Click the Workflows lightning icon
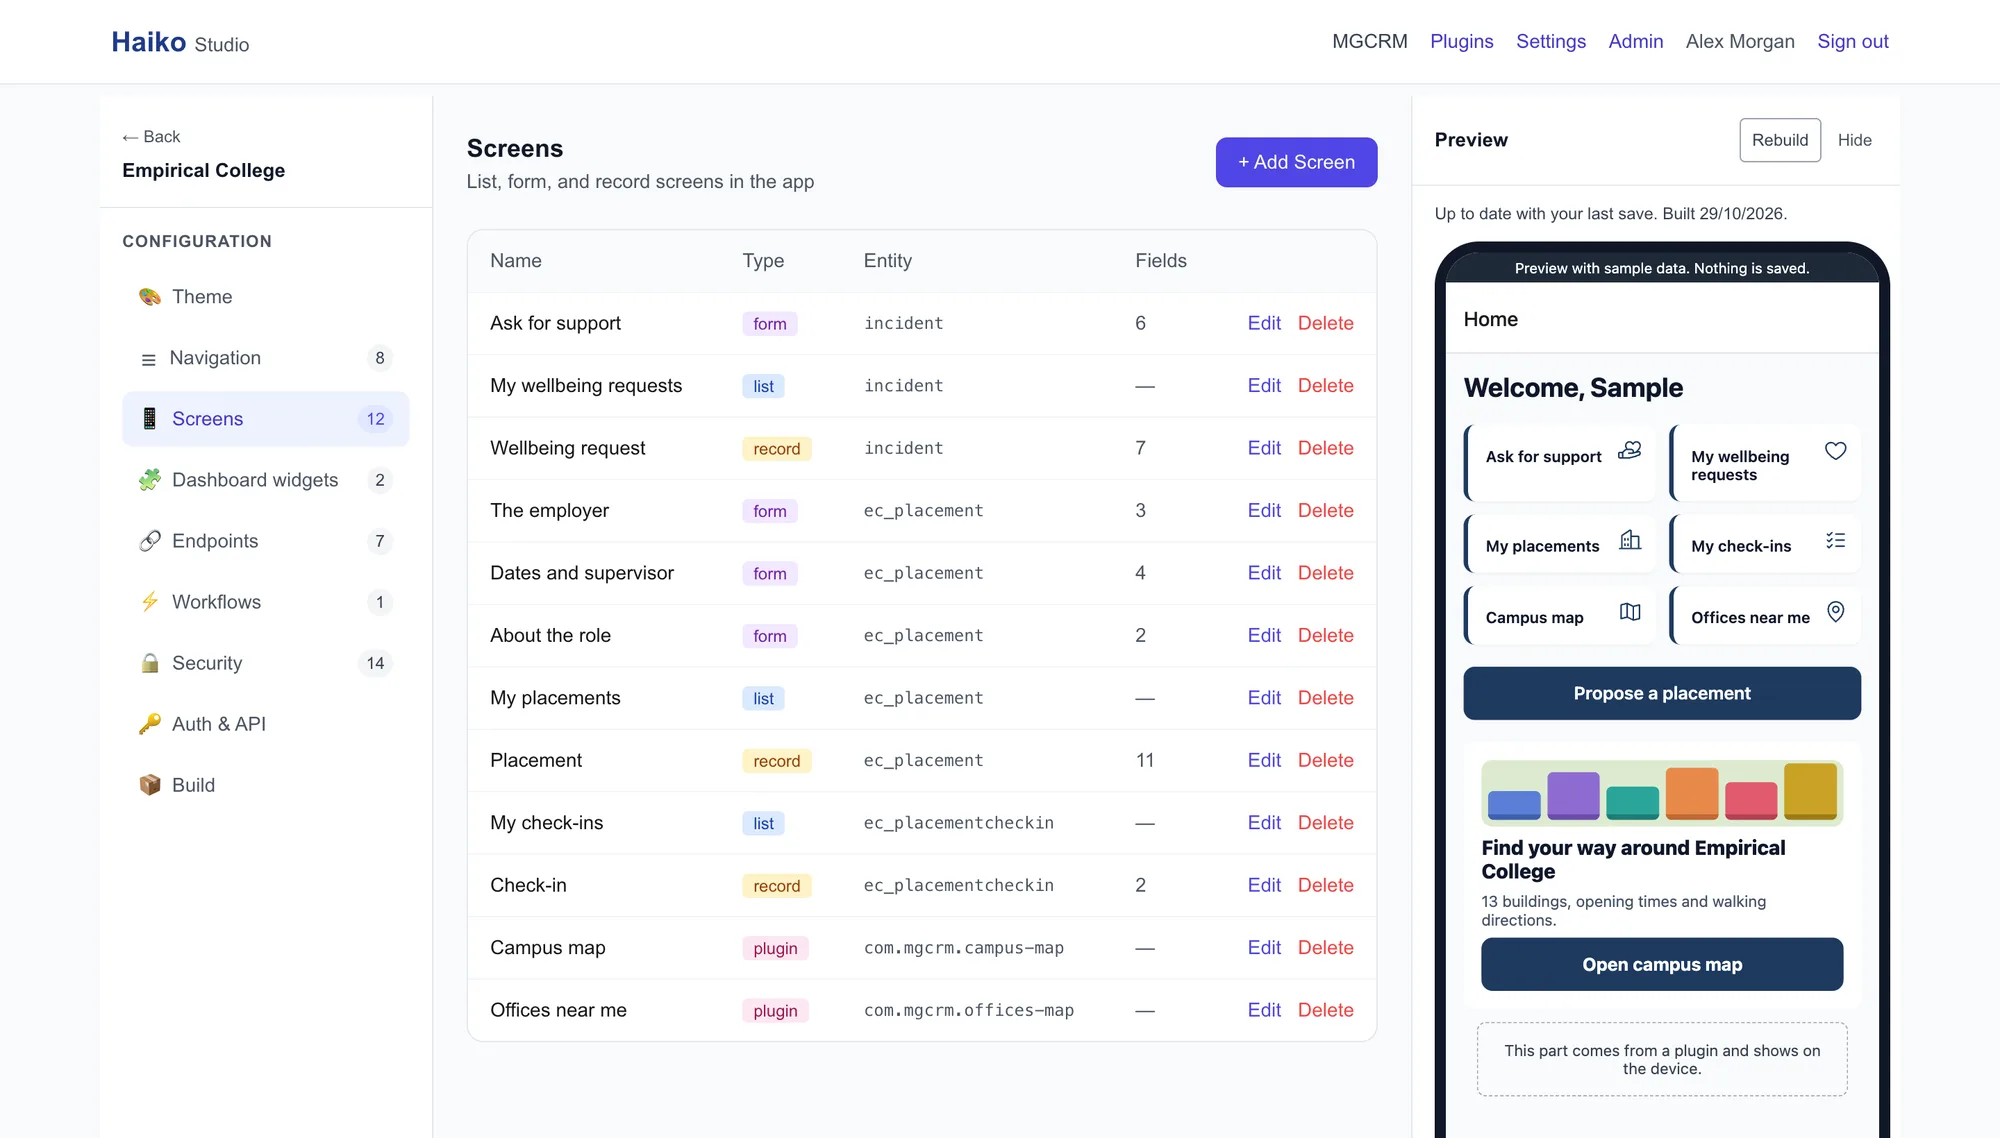Image resolution: width=2000 pixels, height=1138 pixels. point(150,602)
